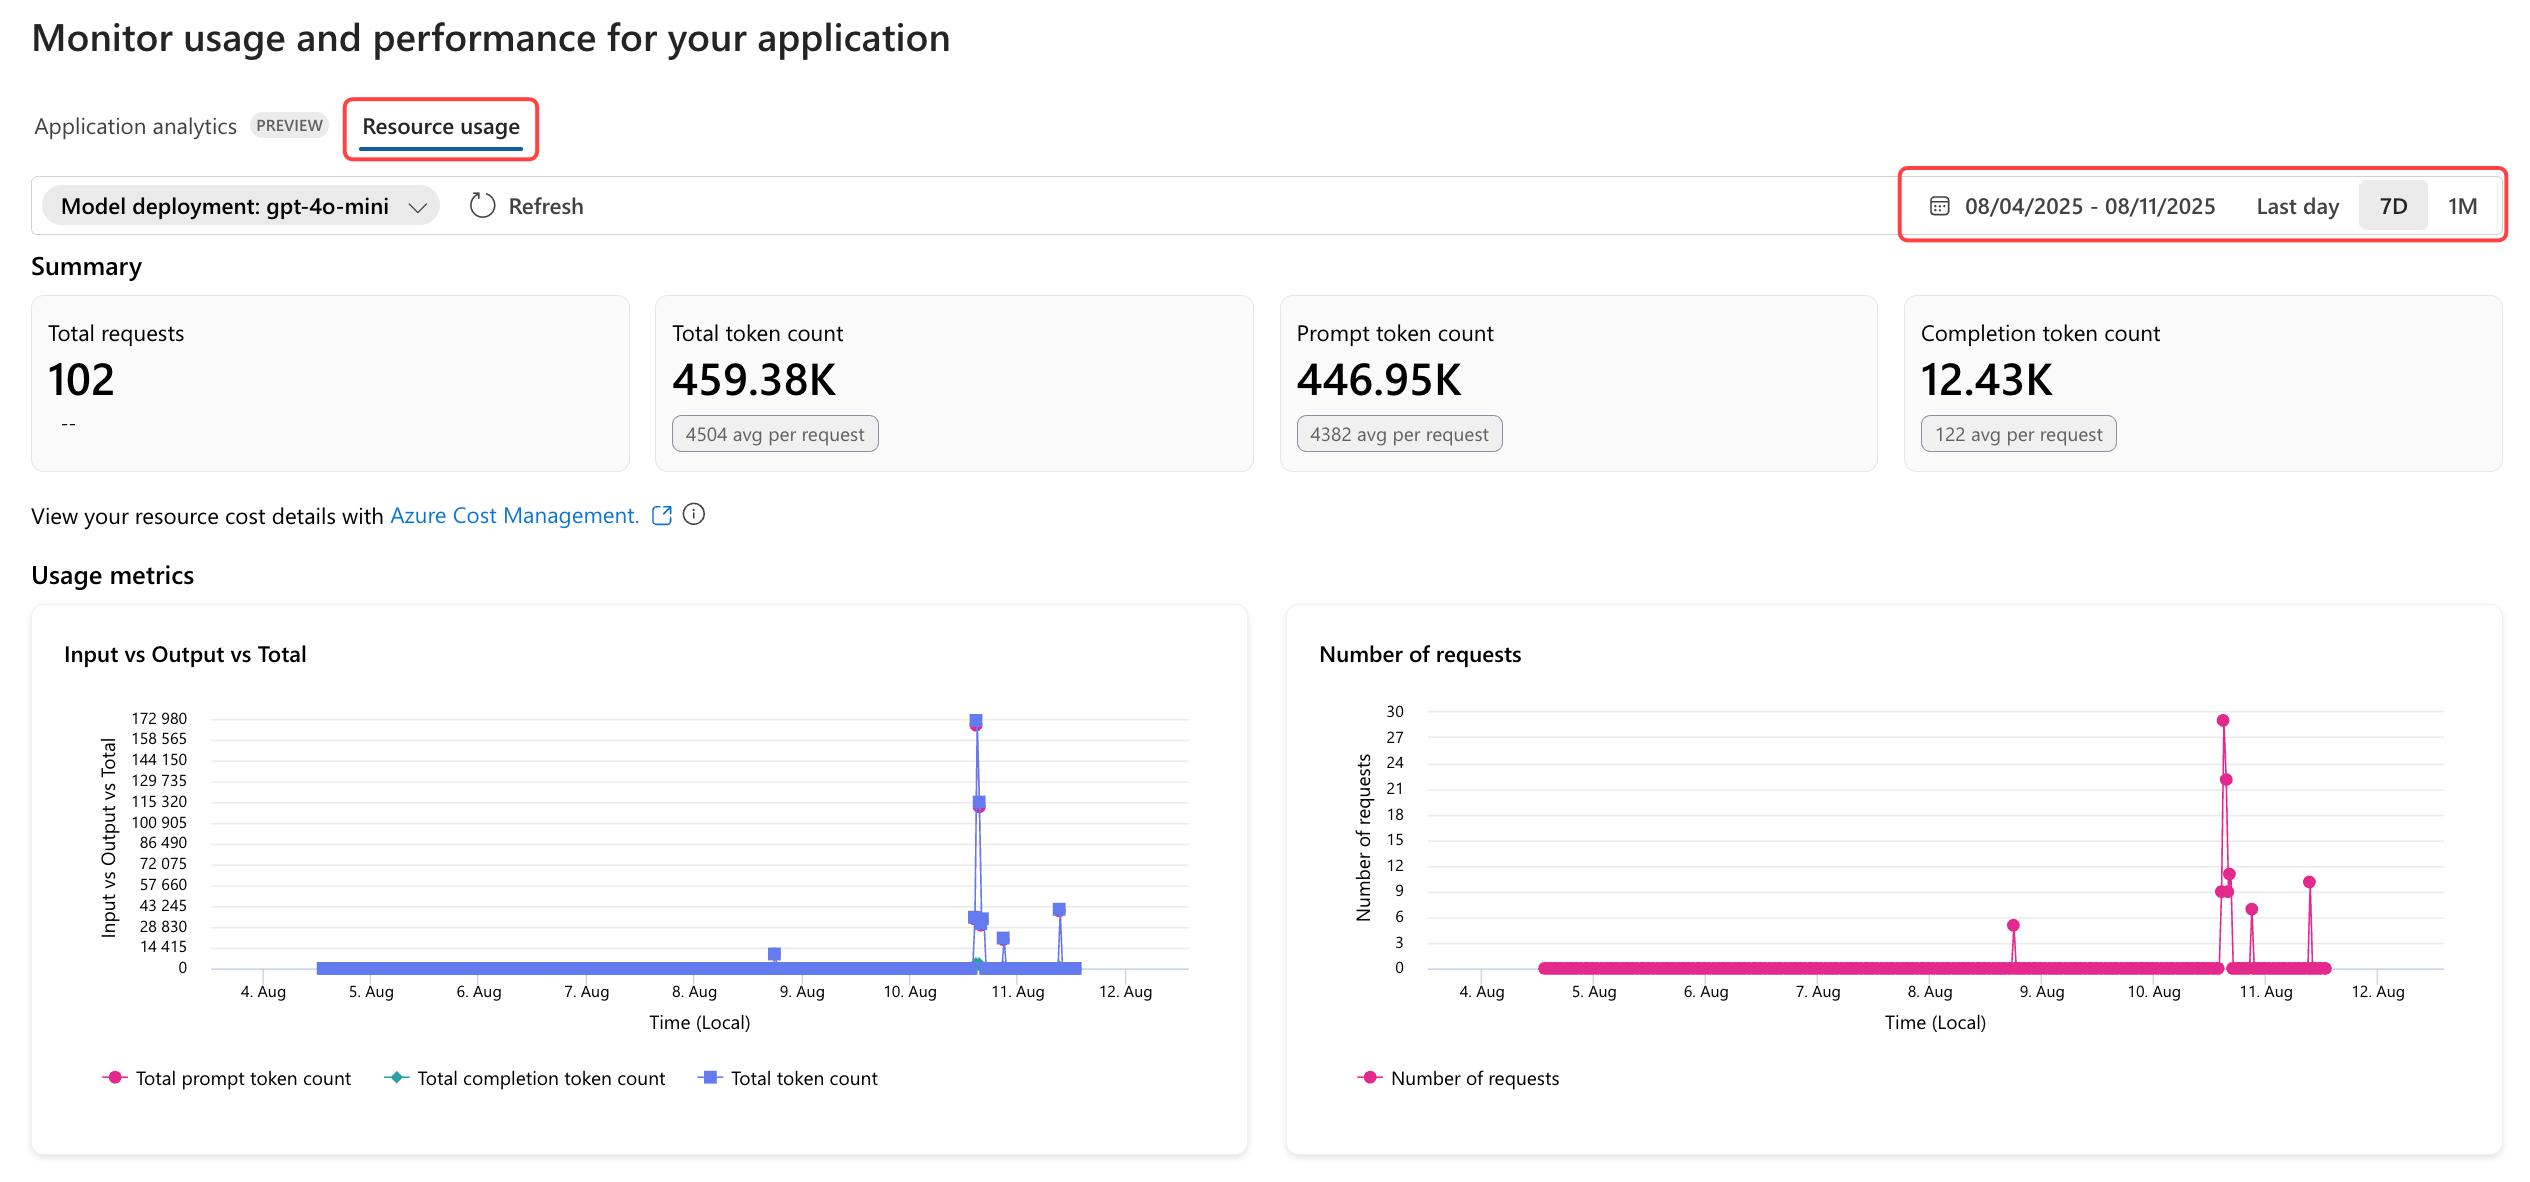Switch to Application analytics tab
Image resolution: width=2530 pixels, height=1182 pixels.
135,126
